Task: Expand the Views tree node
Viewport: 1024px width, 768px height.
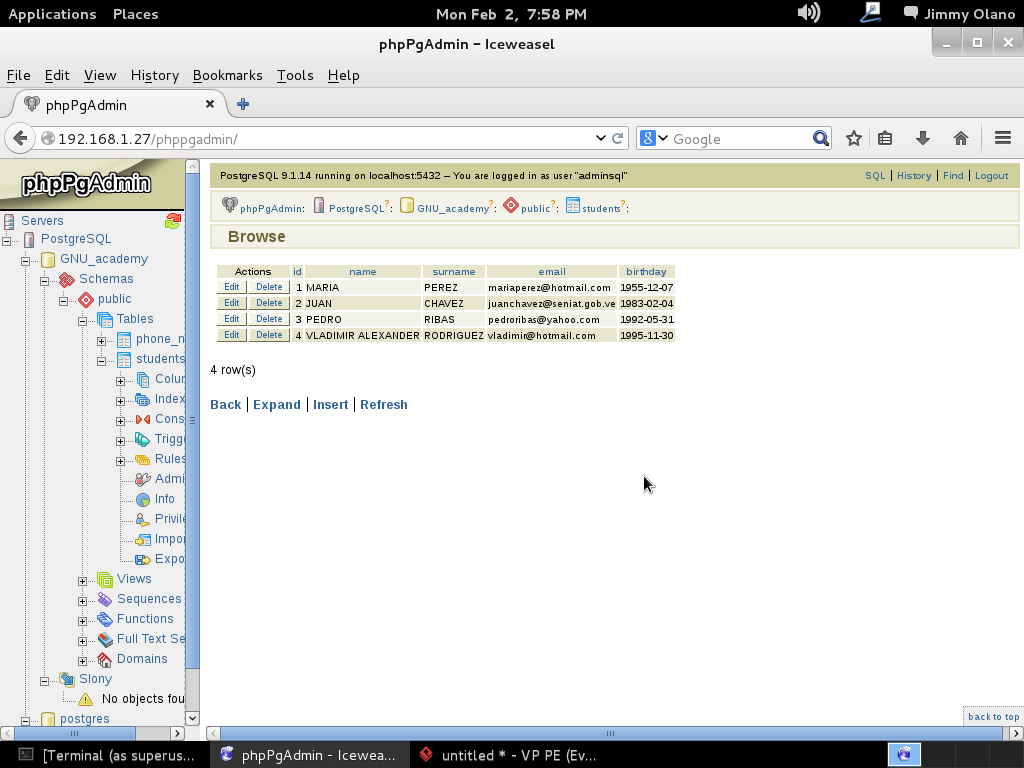Action: [83, 580]
